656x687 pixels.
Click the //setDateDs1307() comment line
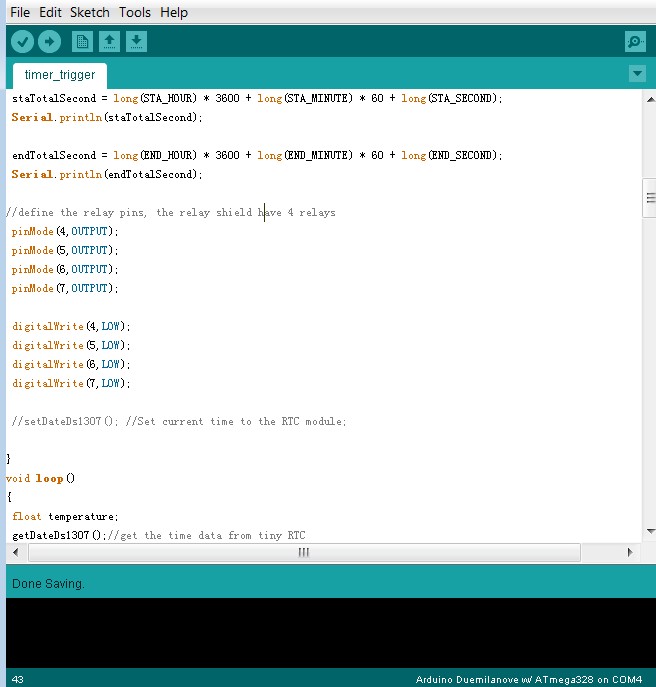[x=179, y=421]
